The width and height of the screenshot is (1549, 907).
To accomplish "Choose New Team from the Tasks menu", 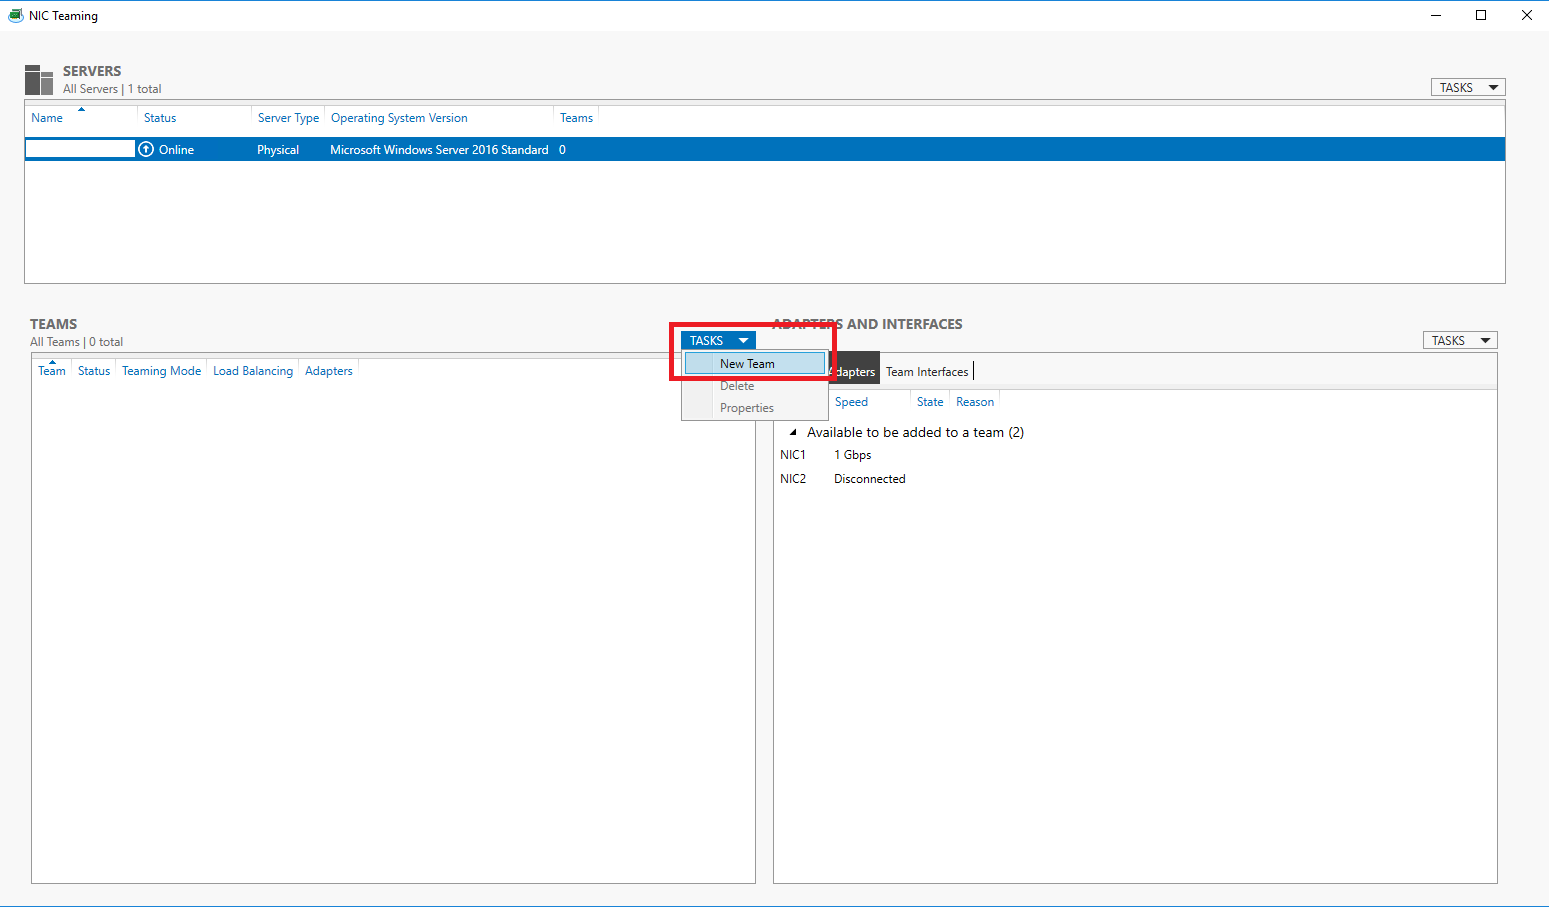I will [755, 363].
